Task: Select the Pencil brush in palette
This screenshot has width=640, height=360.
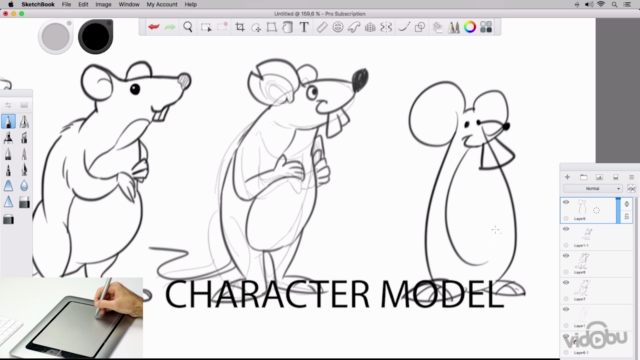Action: point(8,122)
